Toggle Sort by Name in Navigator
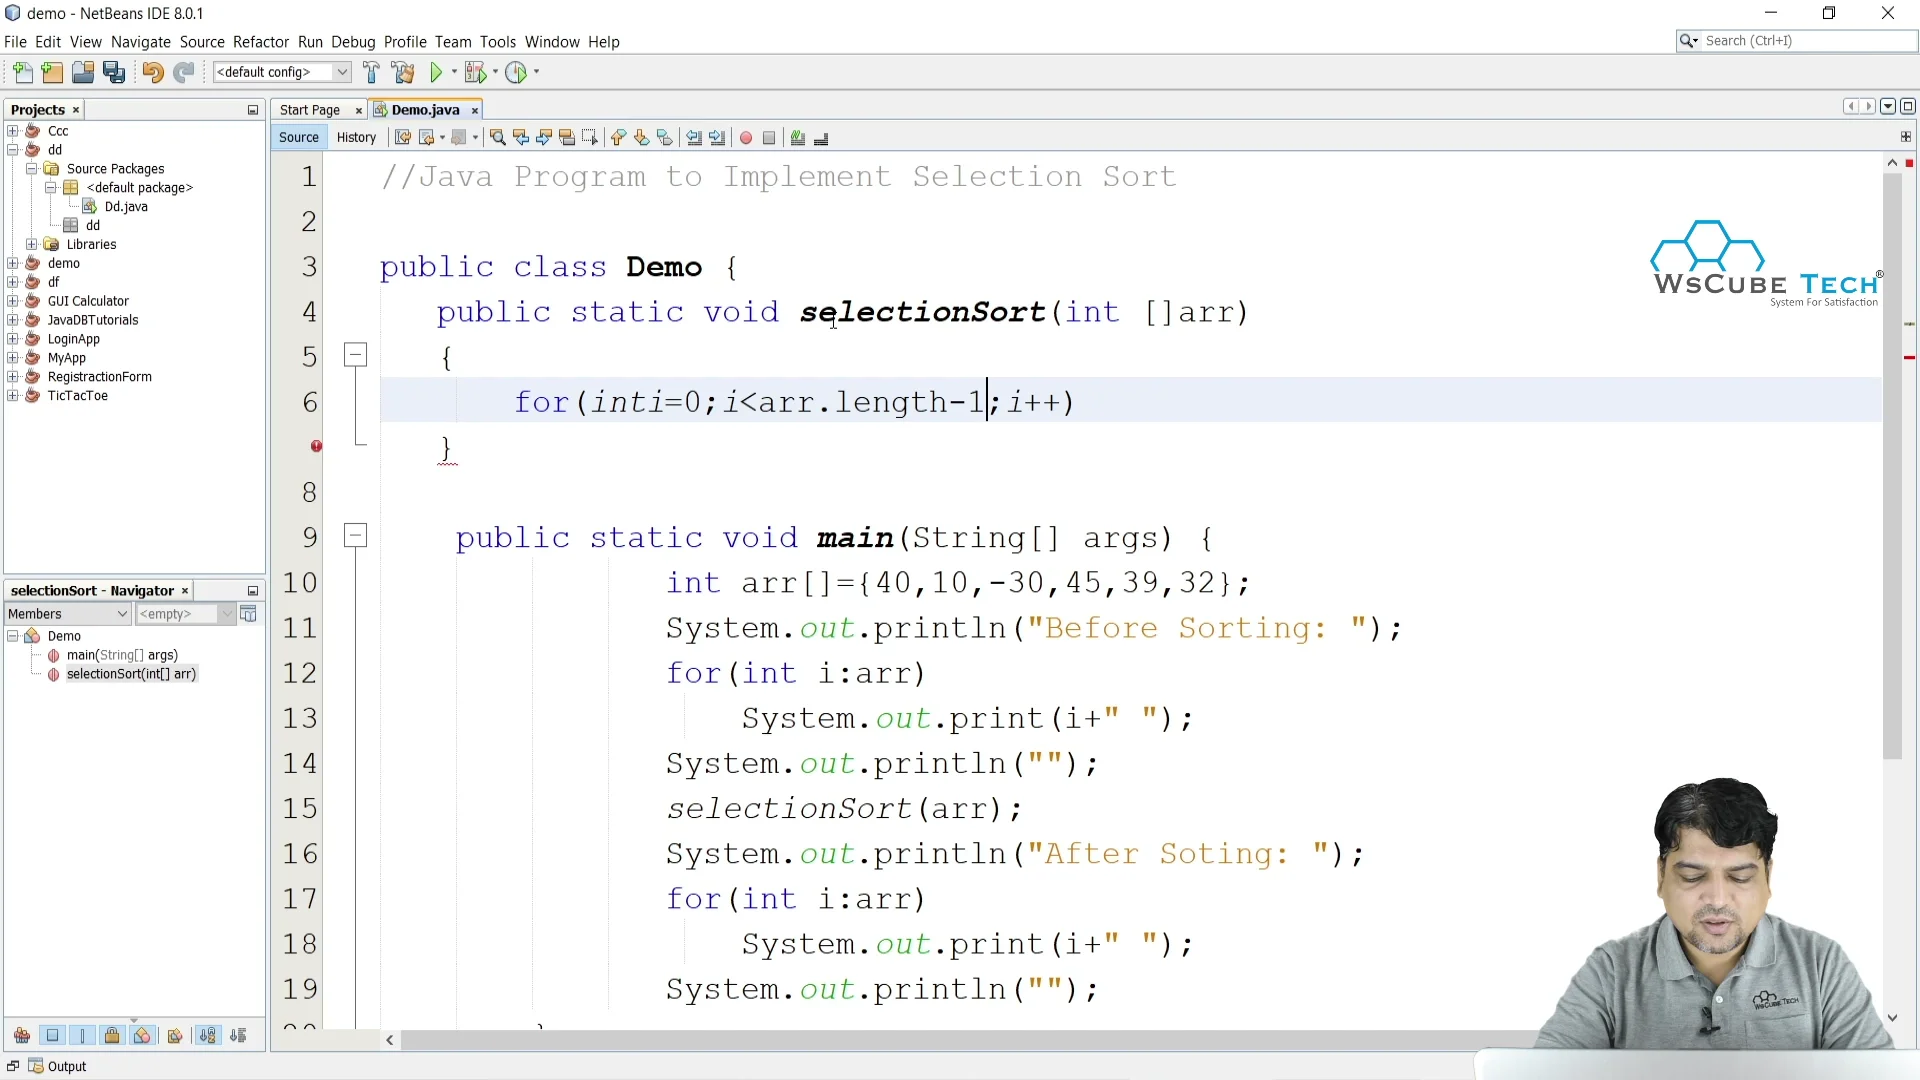The height and width of the screenshot is (1080, 1920). coord(207,1036)
